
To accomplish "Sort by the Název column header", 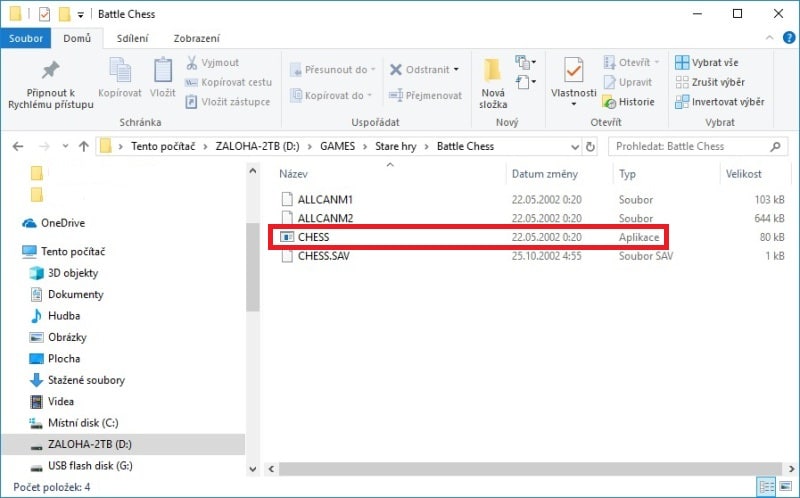I will (x=293, y=174).
